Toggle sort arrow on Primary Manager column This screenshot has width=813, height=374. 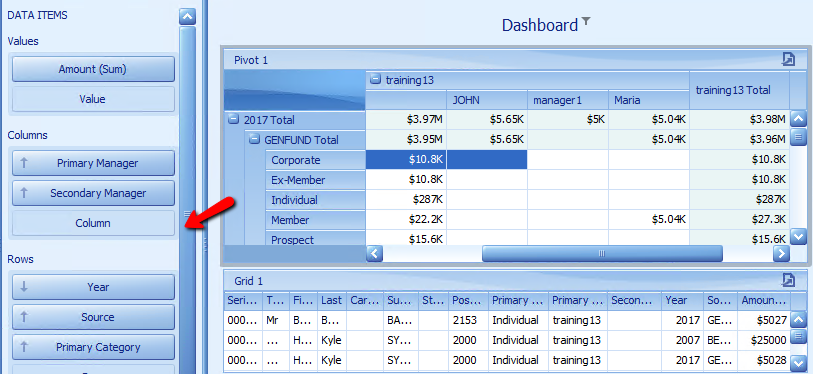coord(23,163)
